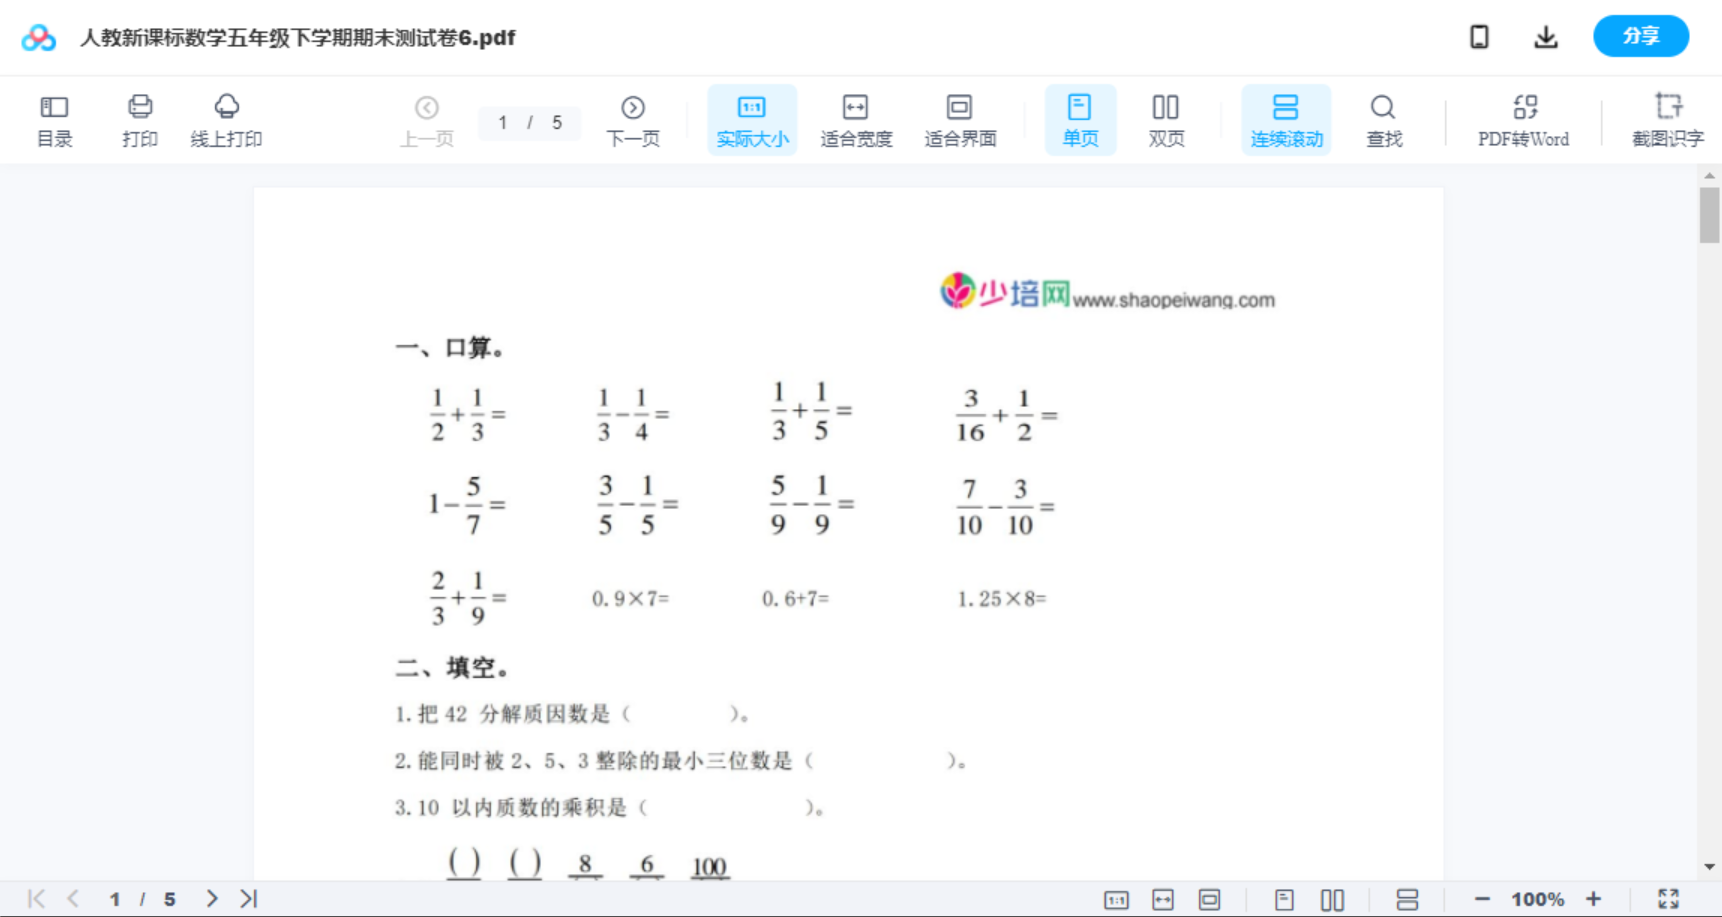This screenshot has height=917, width=1722.
Task: Switch to 双页 two-page view
Action: (x=1165, y=119)
